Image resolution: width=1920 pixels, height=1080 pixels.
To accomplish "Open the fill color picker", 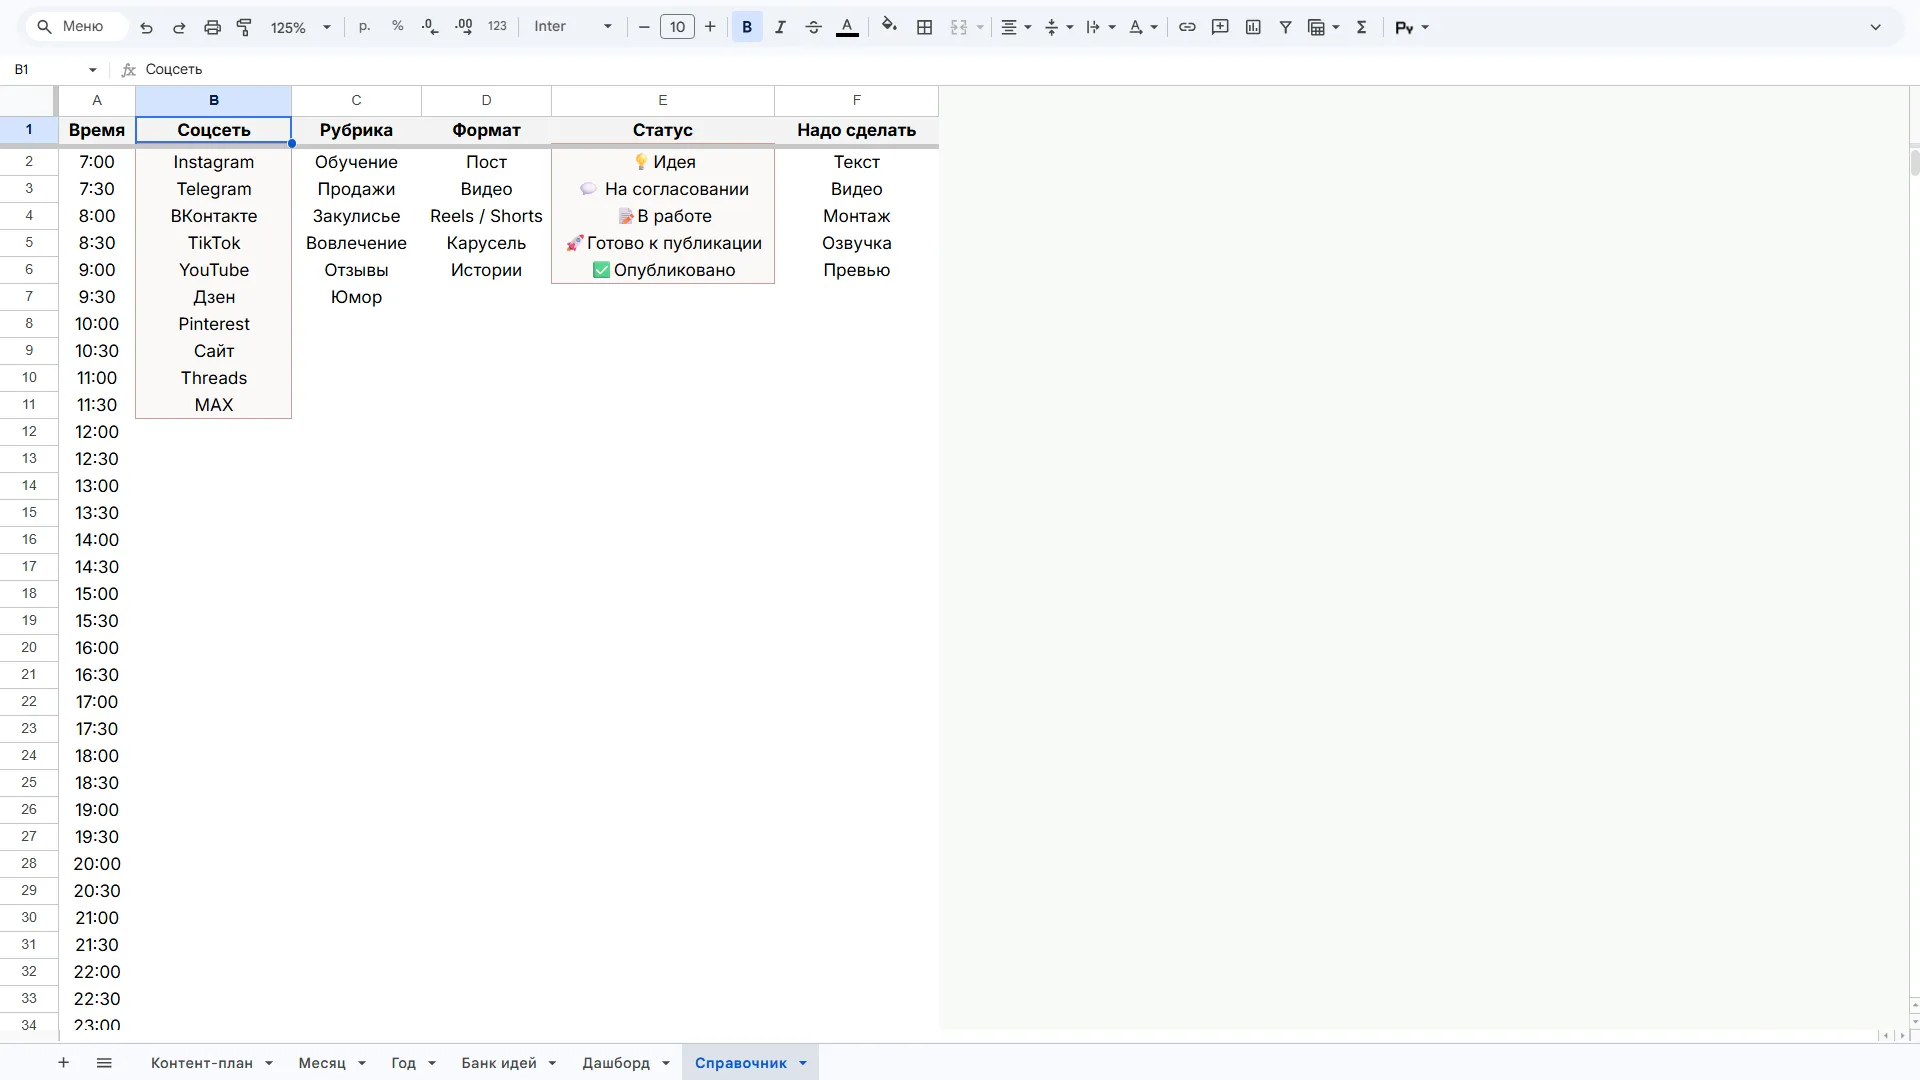I will pyautogui.click(x=889, y=27).
